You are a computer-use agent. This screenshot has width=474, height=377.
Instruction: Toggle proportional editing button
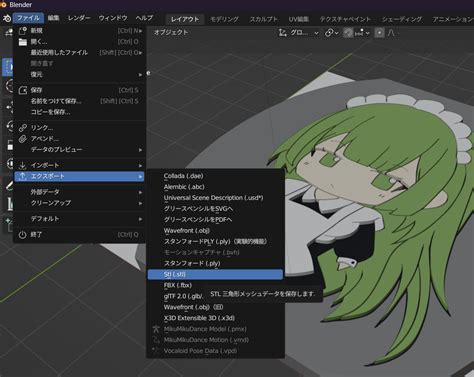[x=379, y=33]
